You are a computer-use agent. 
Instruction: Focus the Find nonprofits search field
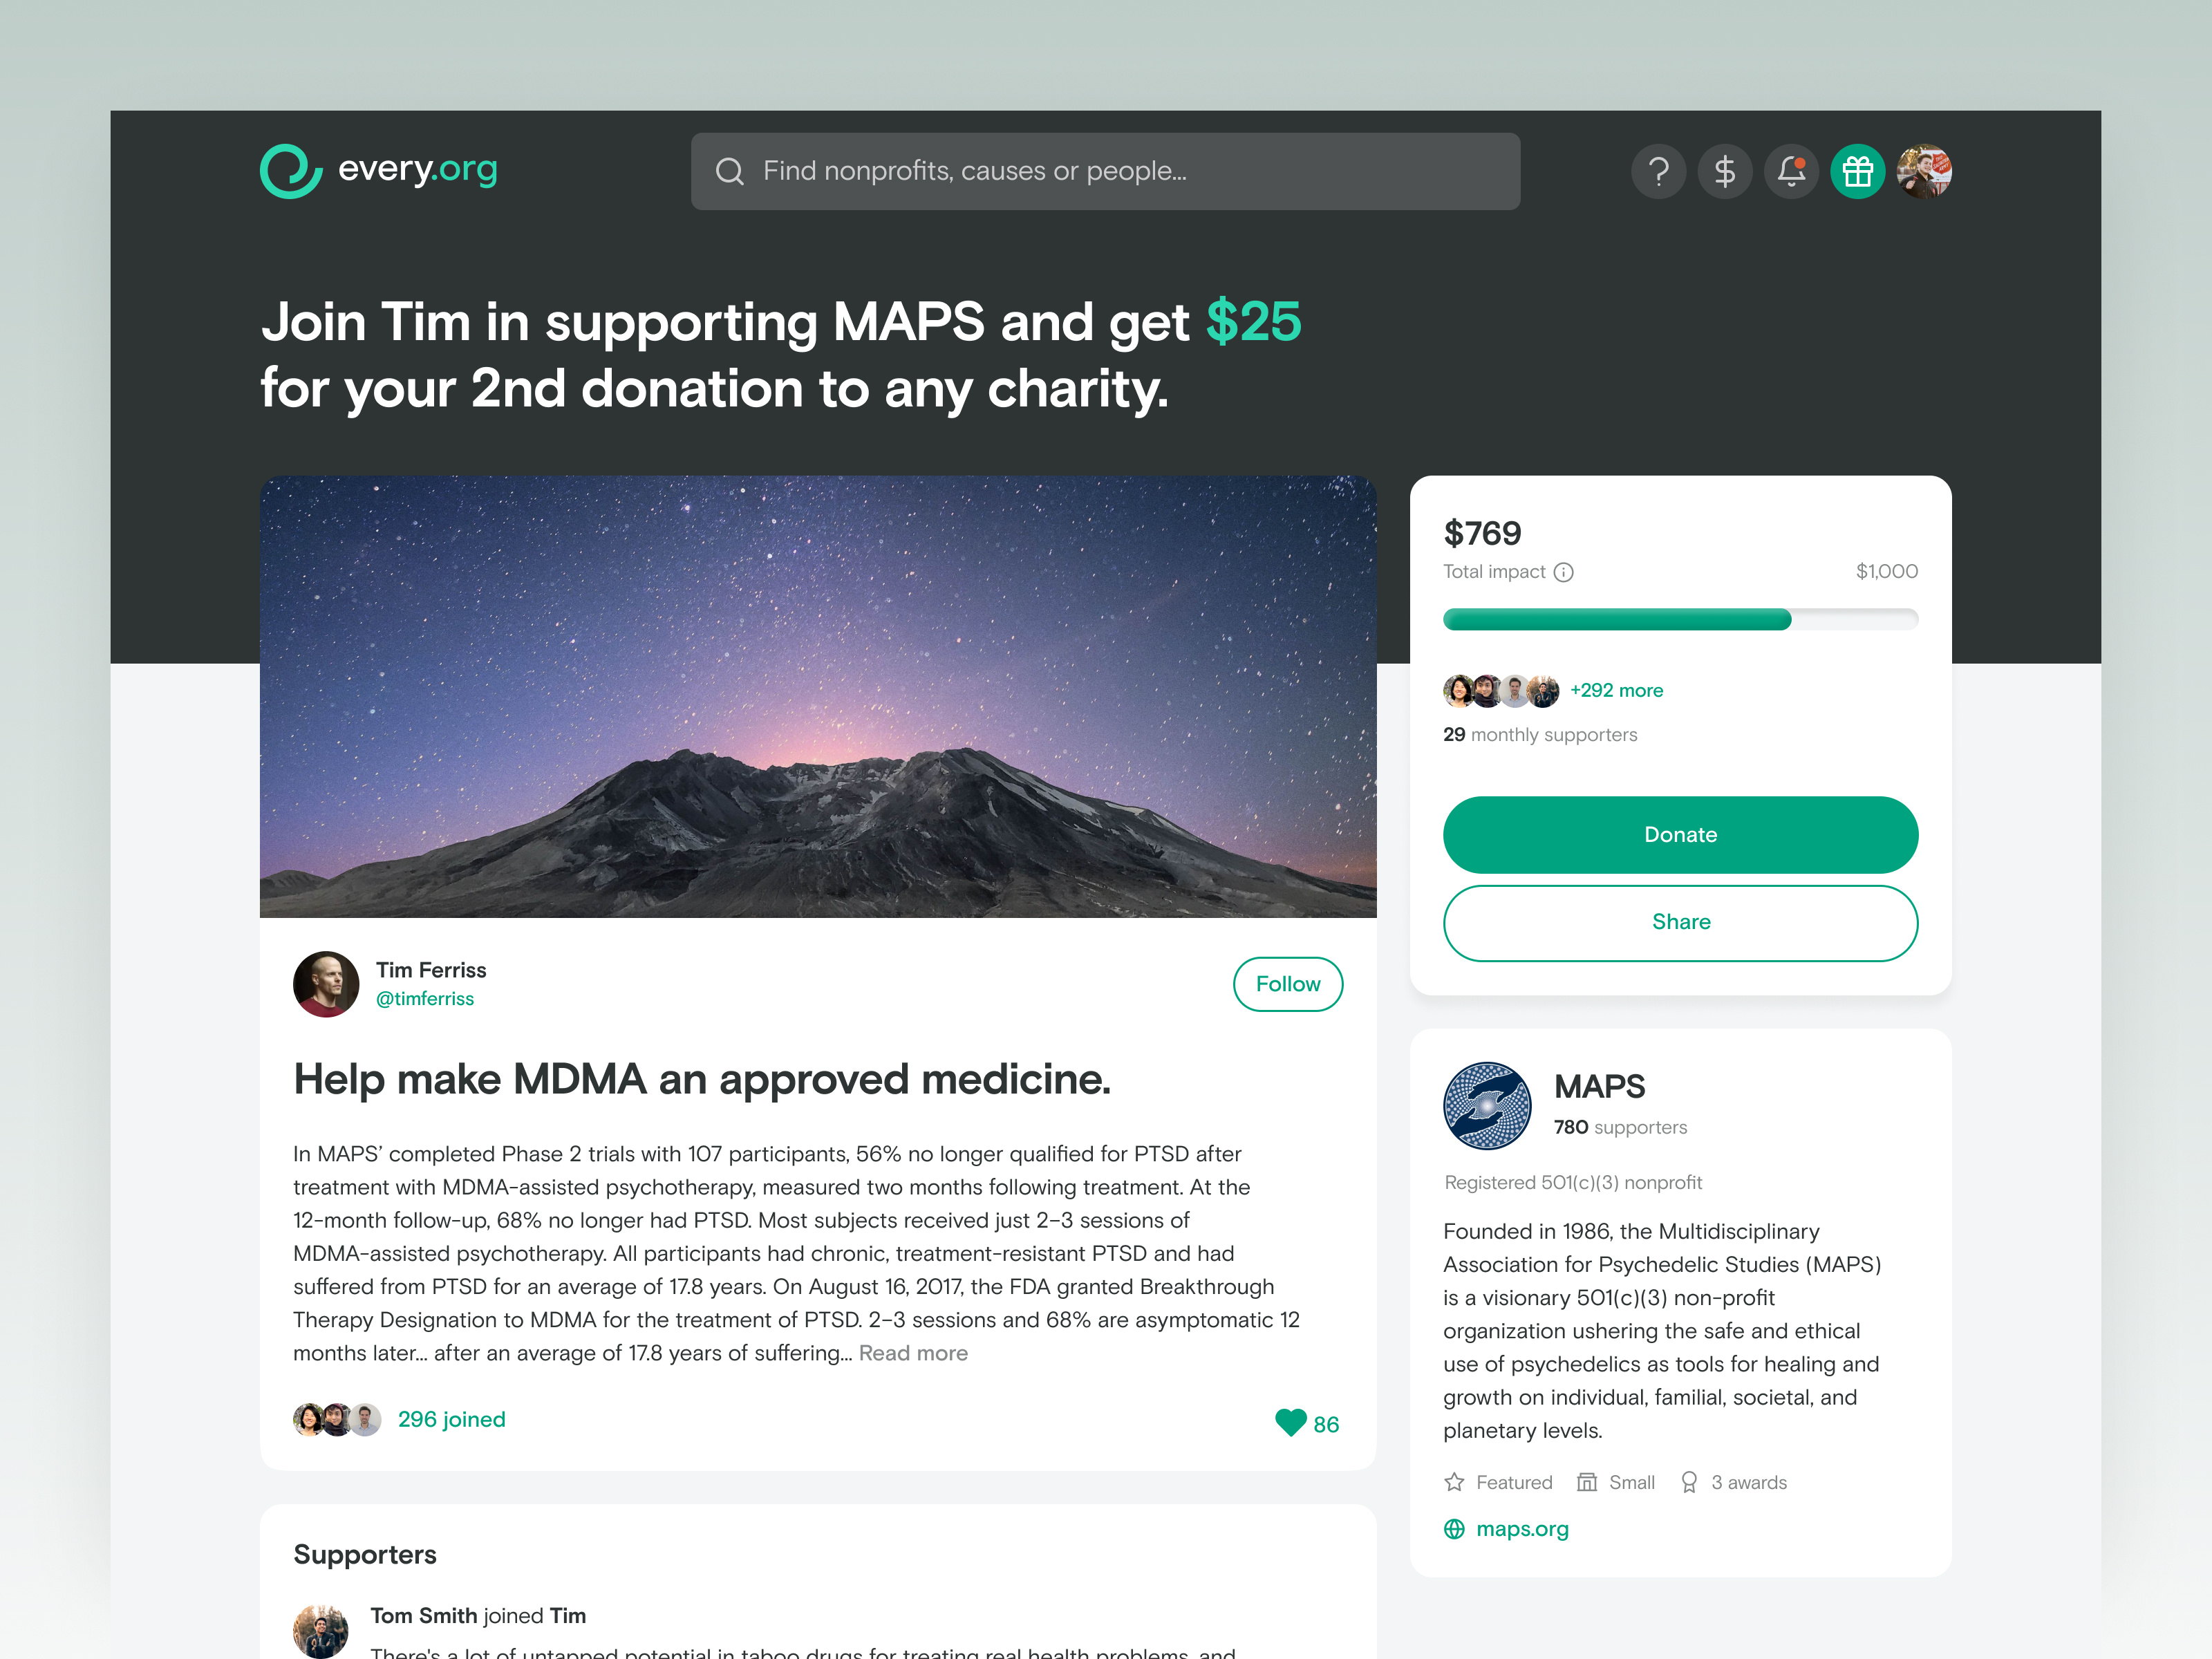[1105, 171]
